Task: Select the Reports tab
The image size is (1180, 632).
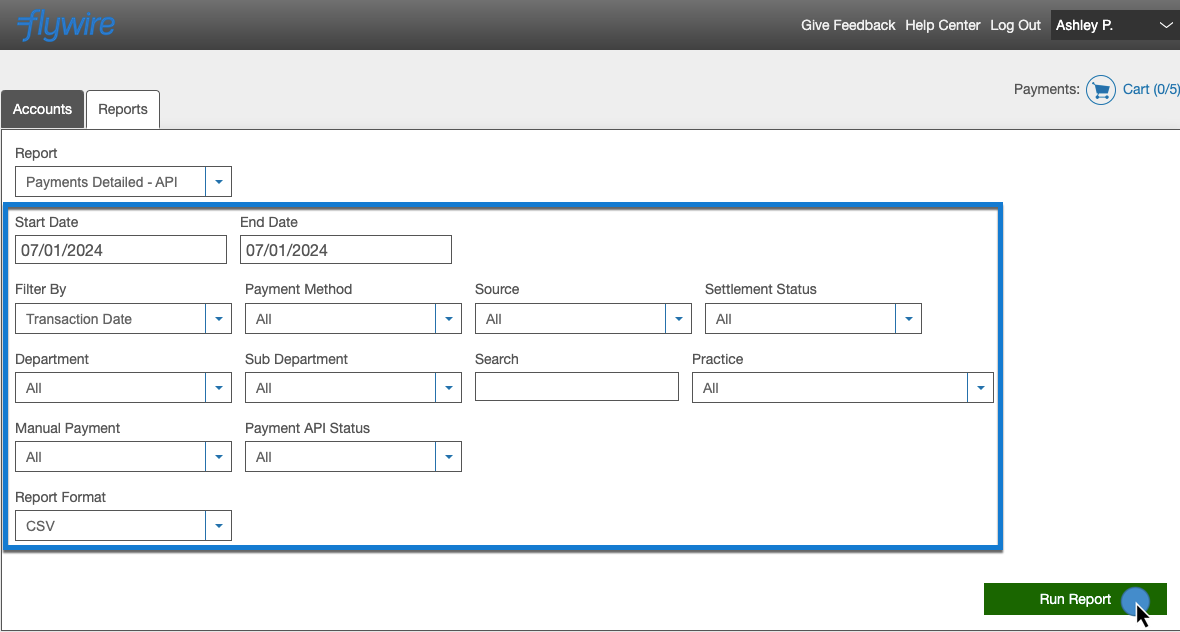Action: click(x=123, y=109)
